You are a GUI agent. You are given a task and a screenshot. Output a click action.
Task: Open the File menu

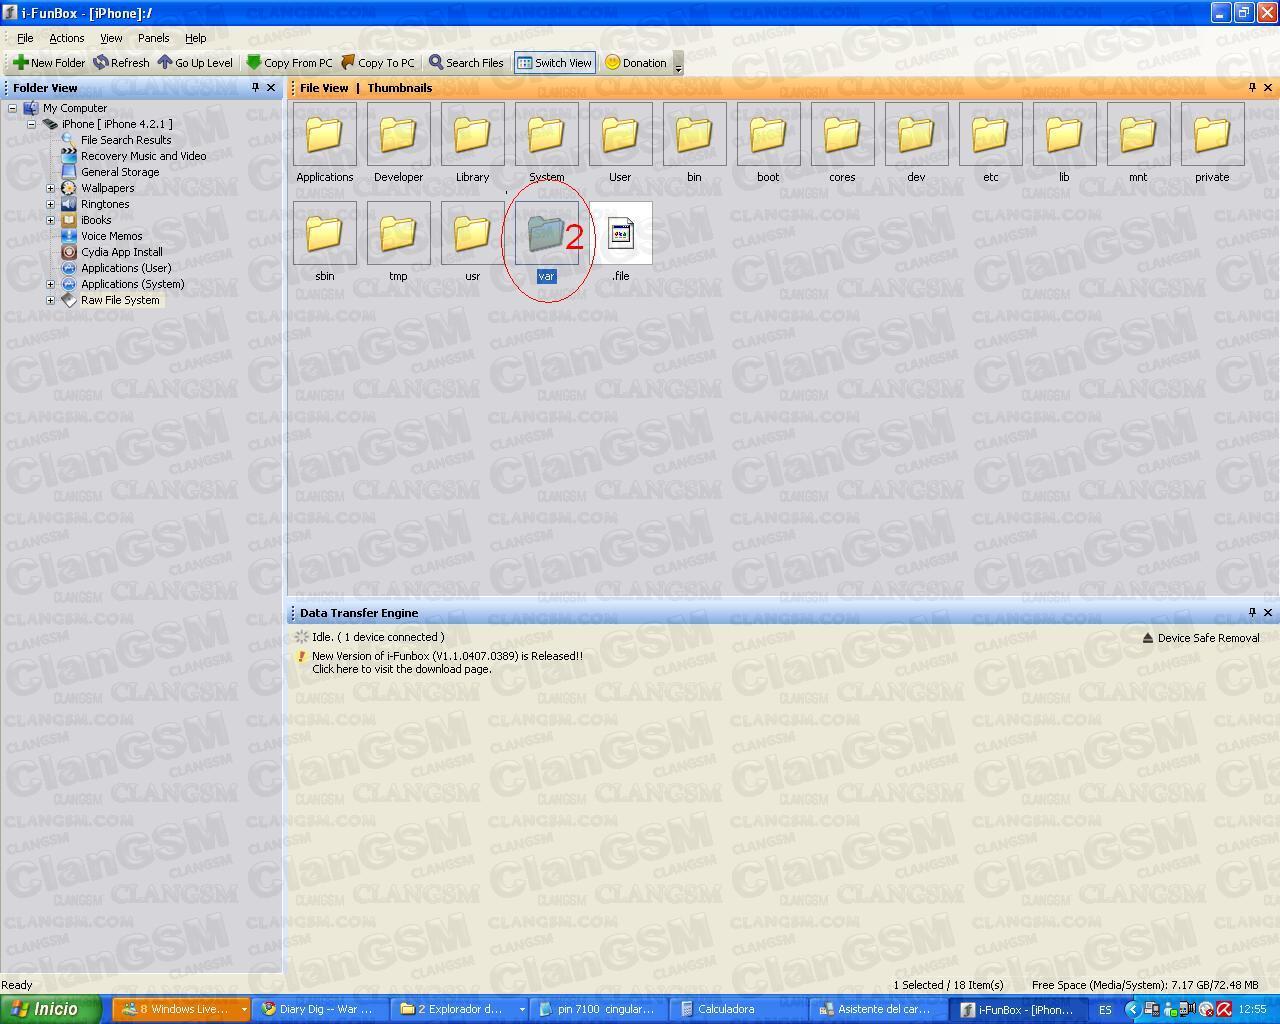pyautogui.click(x=25, y=38)
